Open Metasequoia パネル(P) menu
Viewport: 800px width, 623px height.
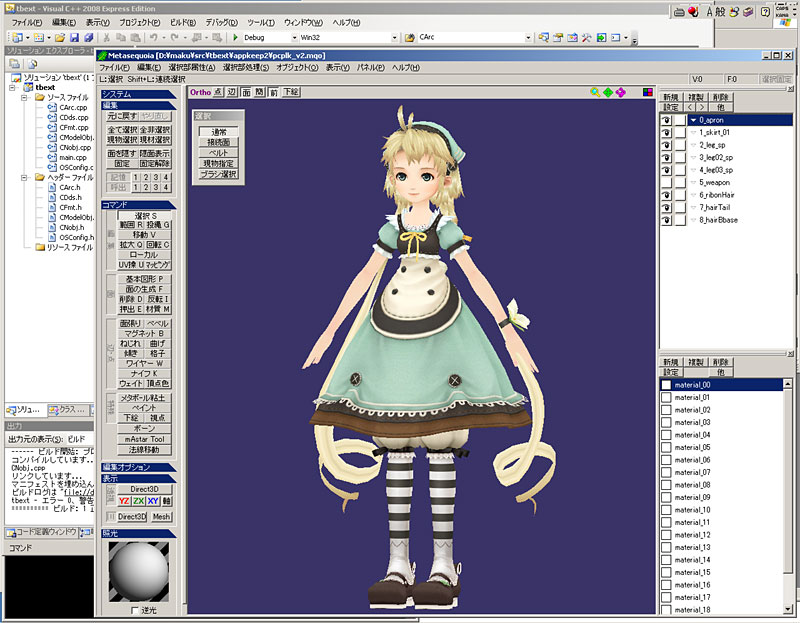tap(370, 68)
